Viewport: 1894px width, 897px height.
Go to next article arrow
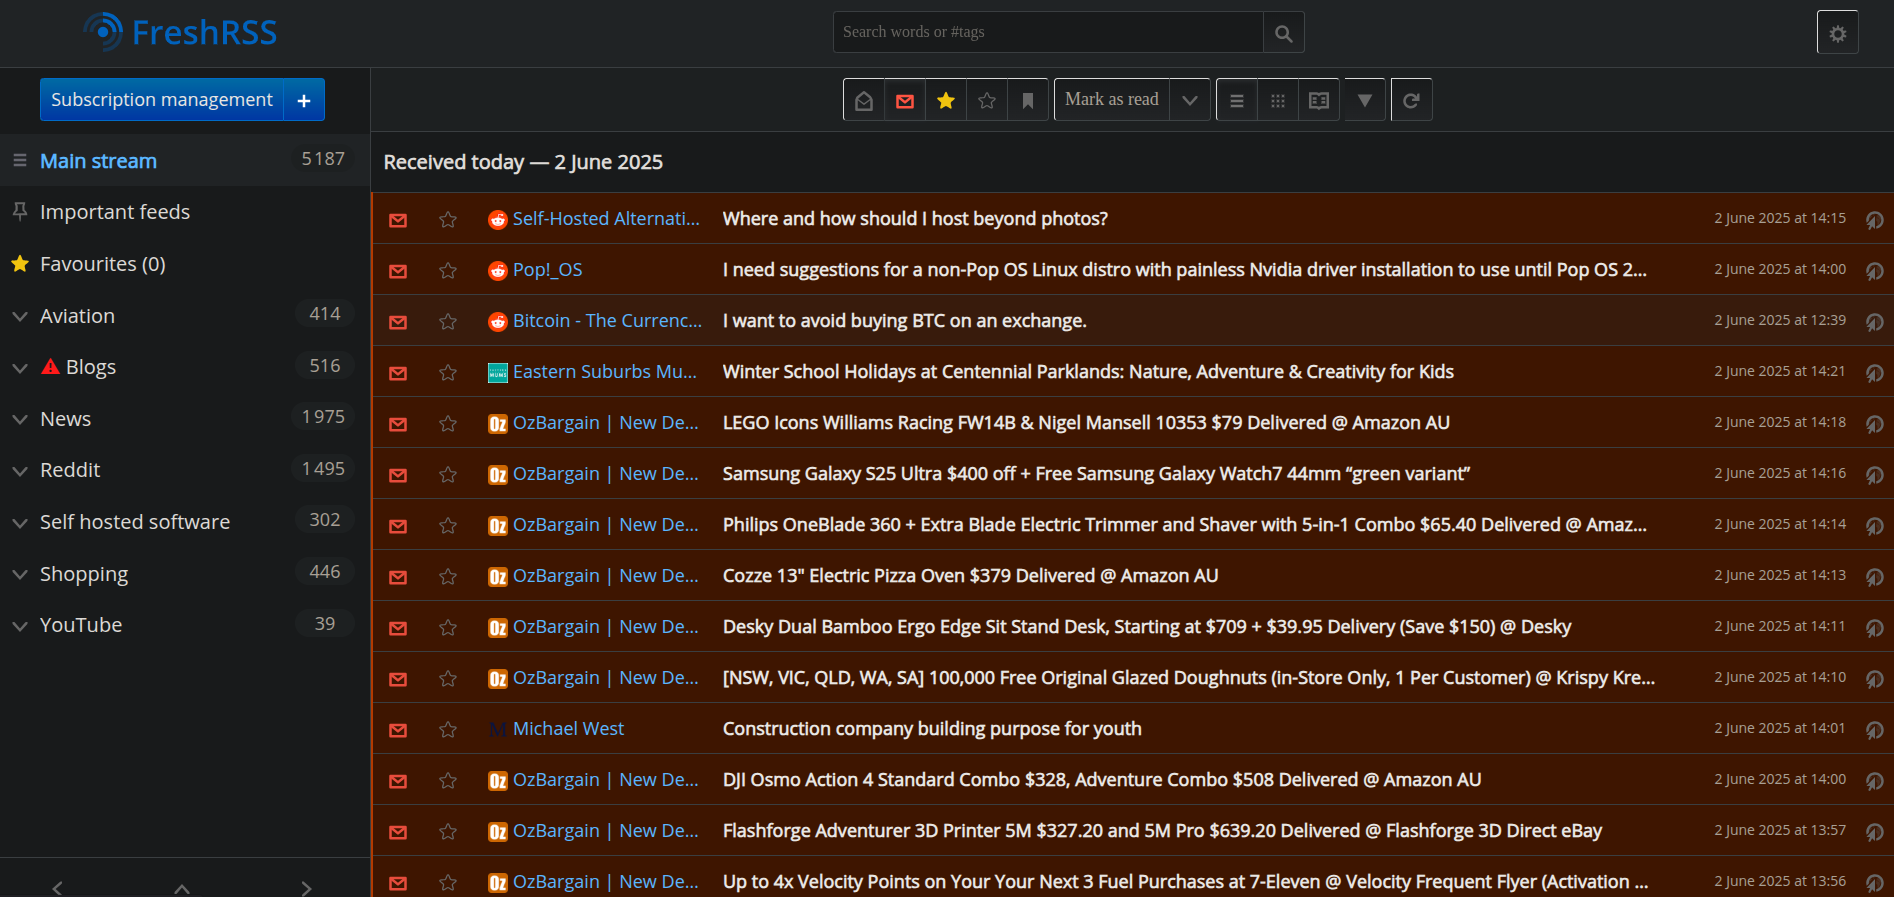[x=306, y=887]
